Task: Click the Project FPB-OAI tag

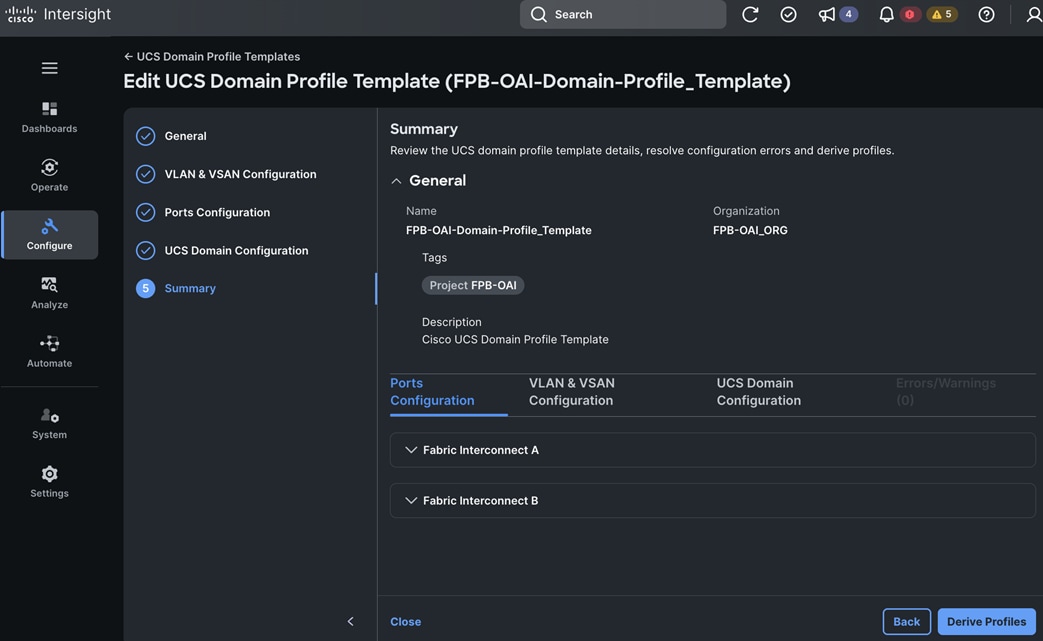Action: (x=473, y=285)
